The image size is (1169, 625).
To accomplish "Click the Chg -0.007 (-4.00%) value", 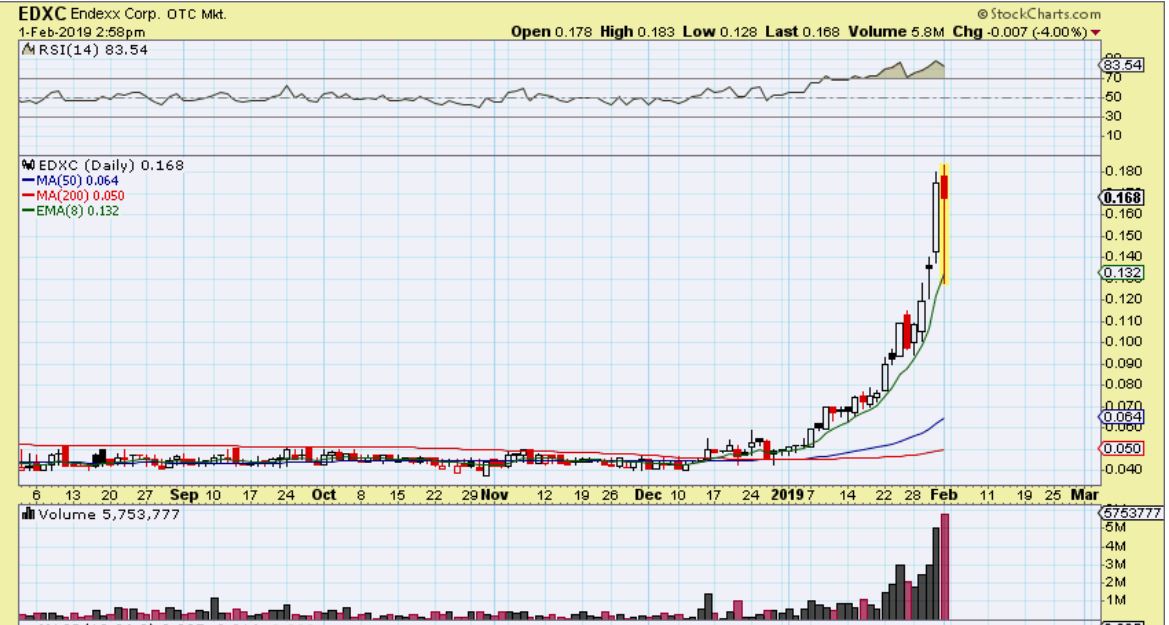I will click(x=1020, y=32).
